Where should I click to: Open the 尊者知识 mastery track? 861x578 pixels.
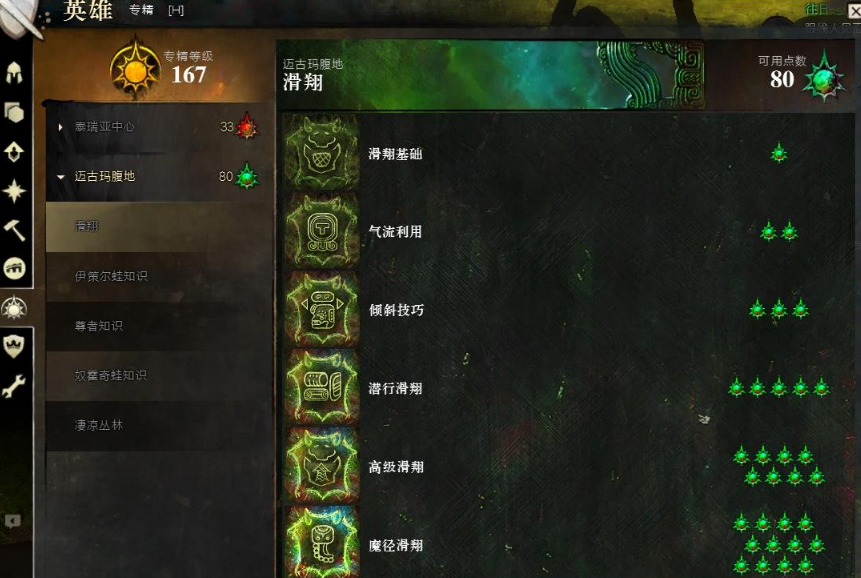[x=159, y=326]
